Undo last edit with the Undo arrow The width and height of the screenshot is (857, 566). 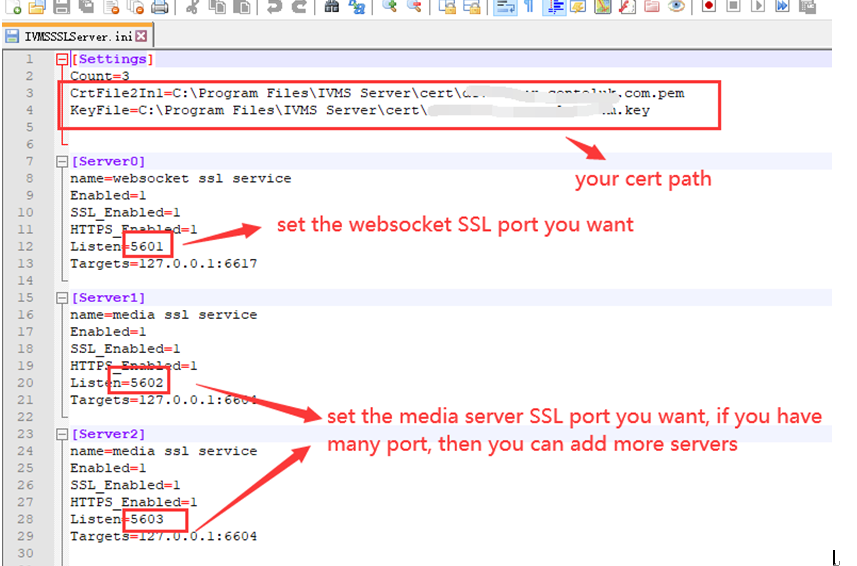tap(274, 7)
